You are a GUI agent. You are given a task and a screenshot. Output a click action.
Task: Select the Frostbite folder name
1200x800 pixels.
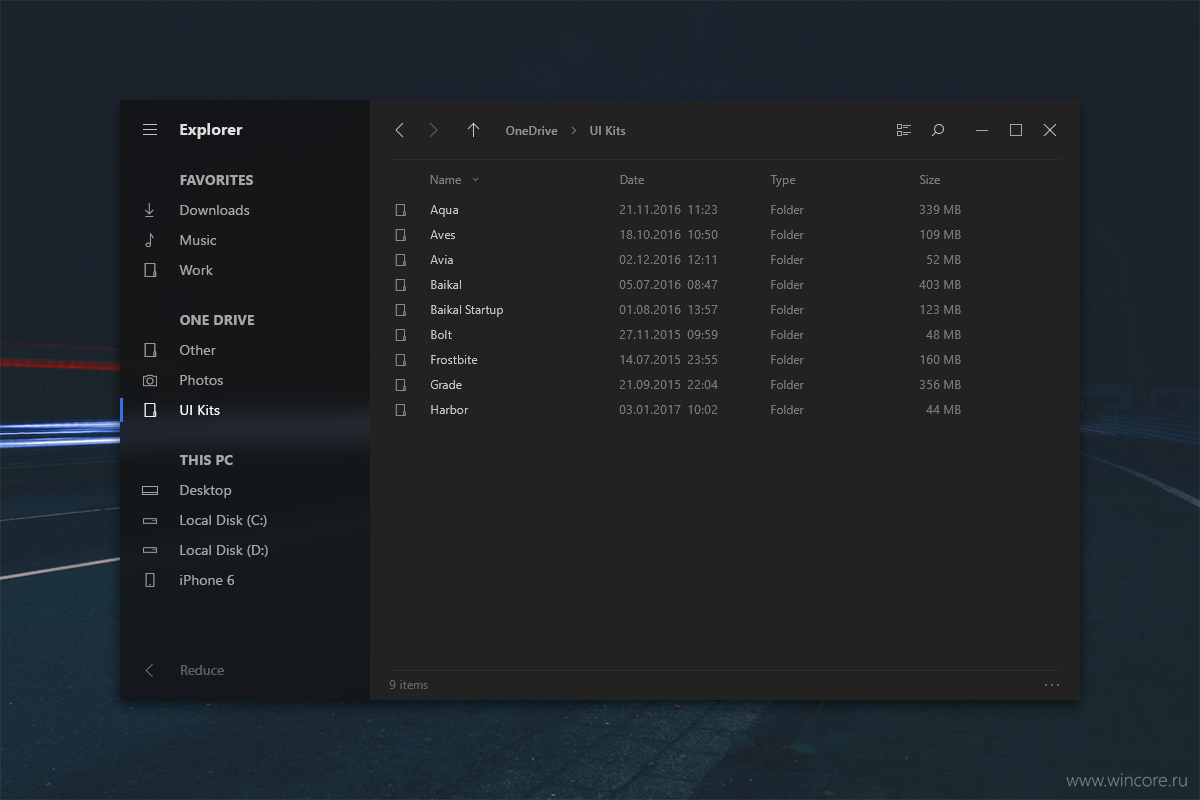[x=454, y=360]
